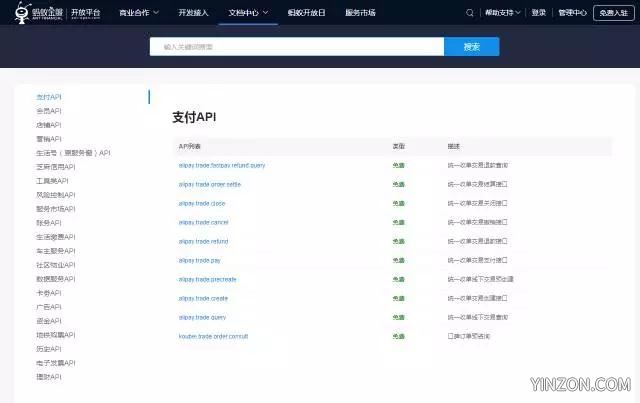This screenshot has height=403, width=640.
Task: Focus the keyword search input field
Action: pos(297,47)
